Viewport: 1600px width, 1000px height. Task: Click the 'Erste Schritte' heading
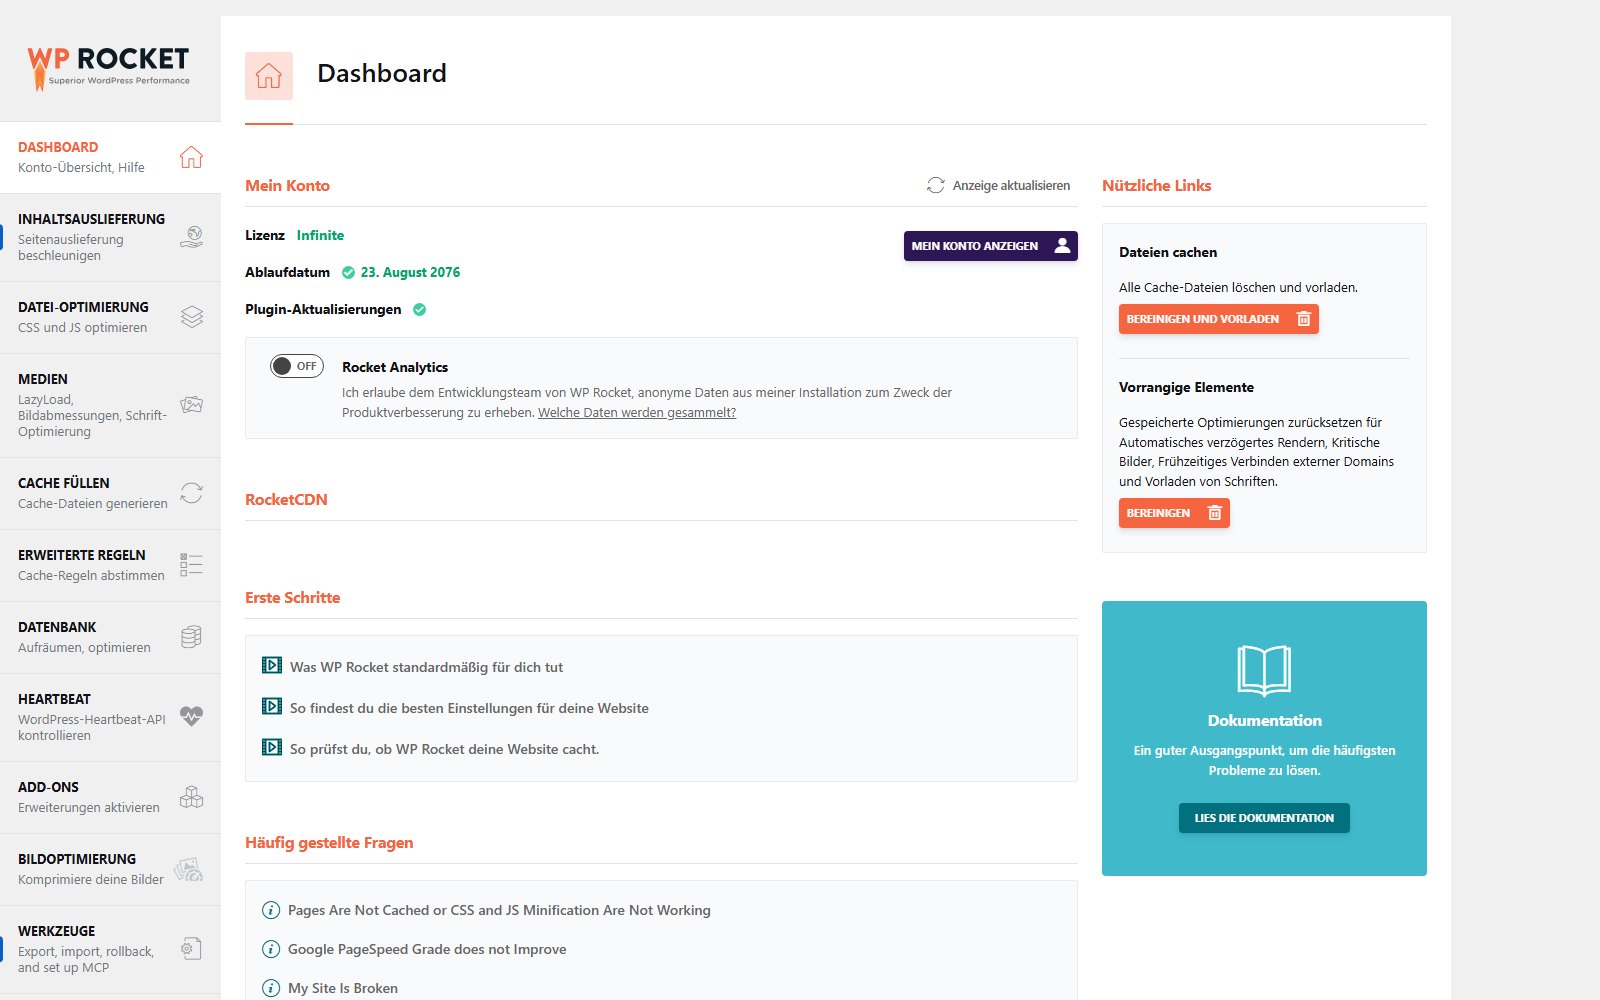pos(292,597)
